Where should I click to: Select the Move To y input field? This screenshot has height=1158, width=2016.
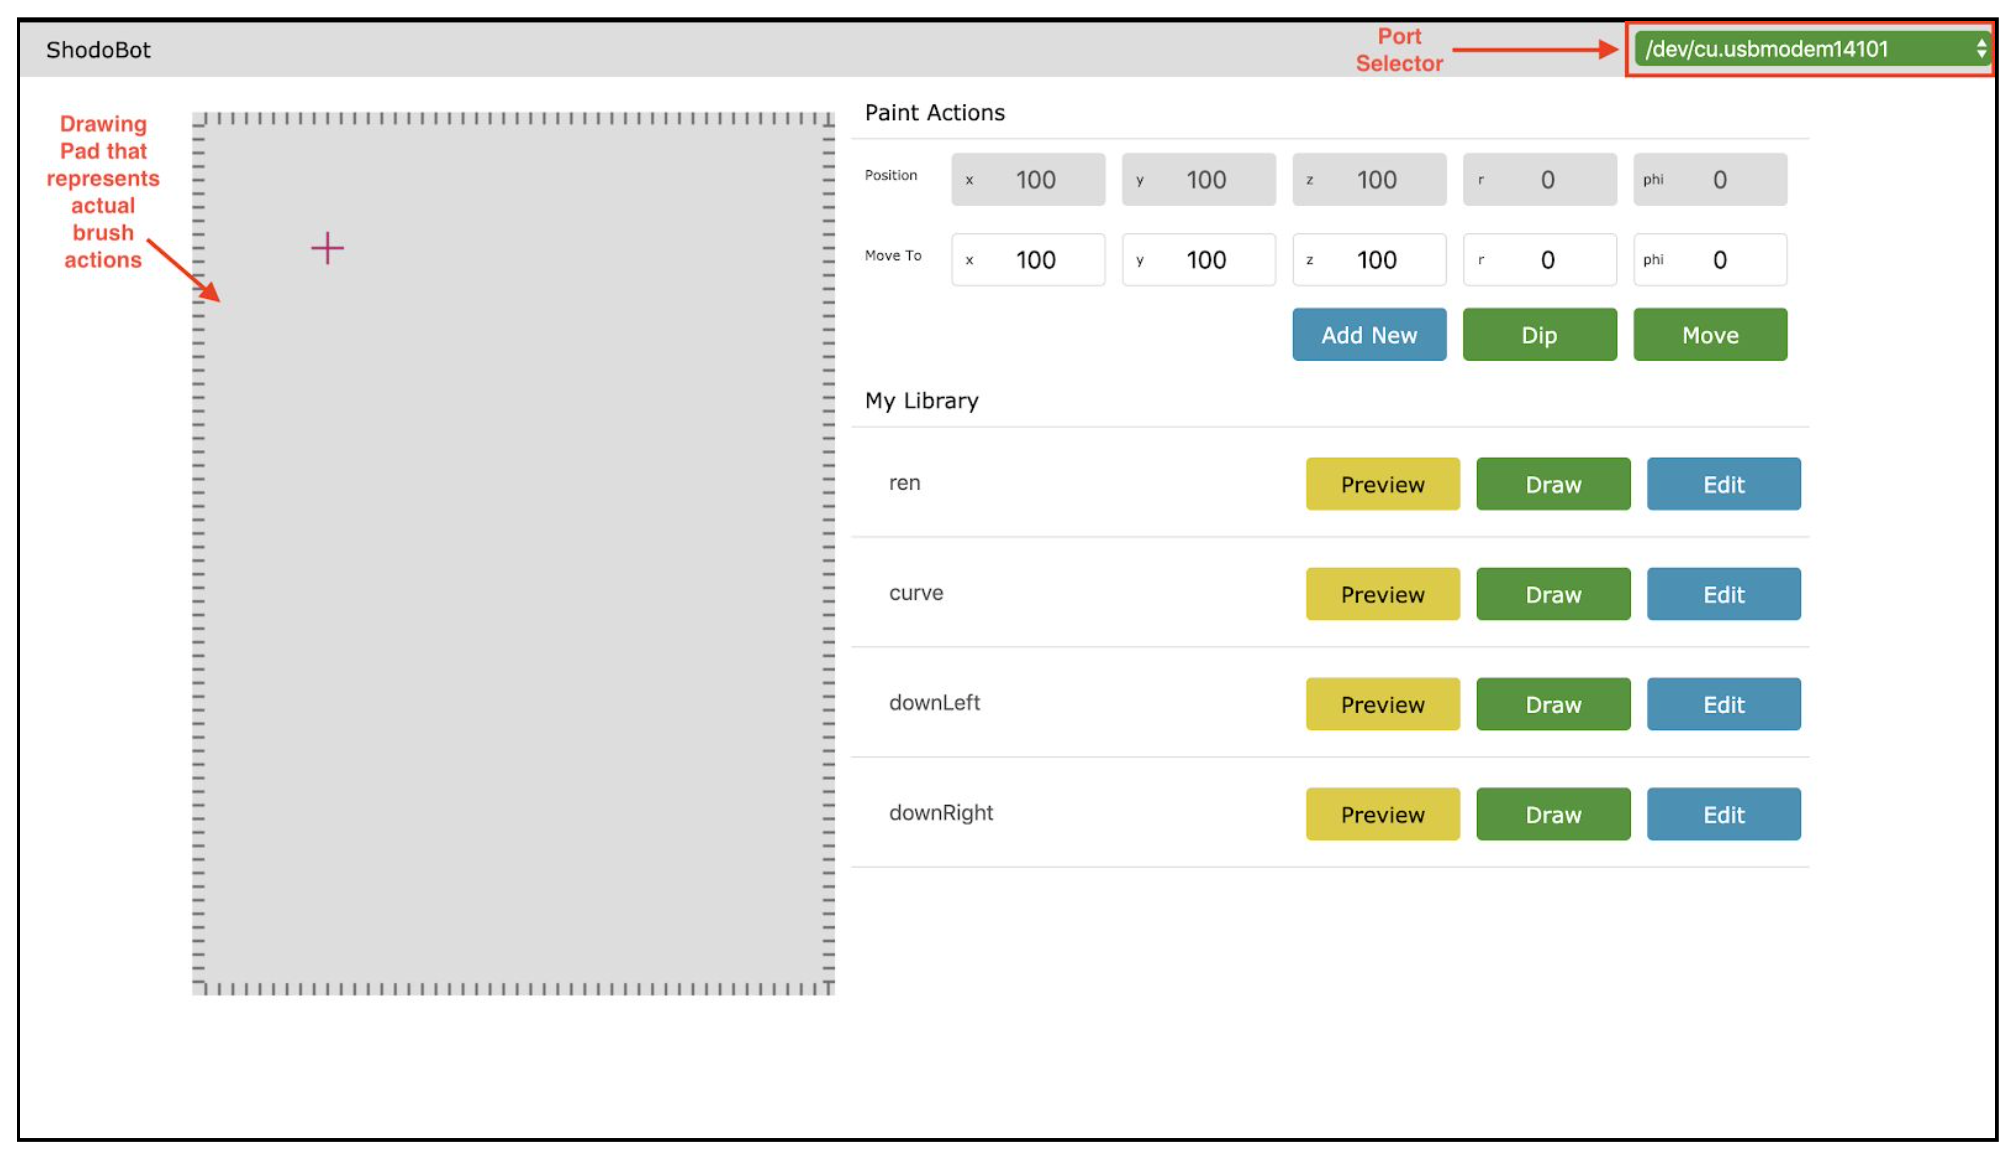click(1198, 259)
